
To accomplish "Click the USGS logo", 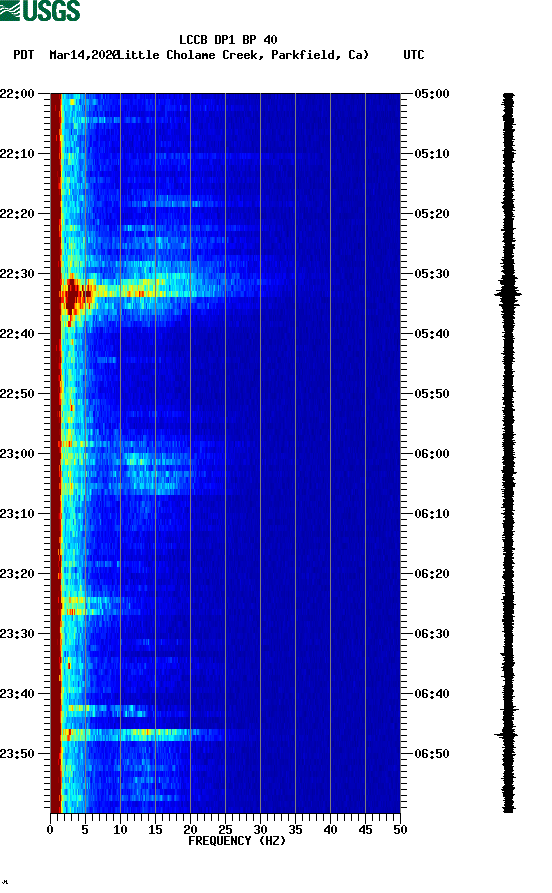I will click(40, 10).
